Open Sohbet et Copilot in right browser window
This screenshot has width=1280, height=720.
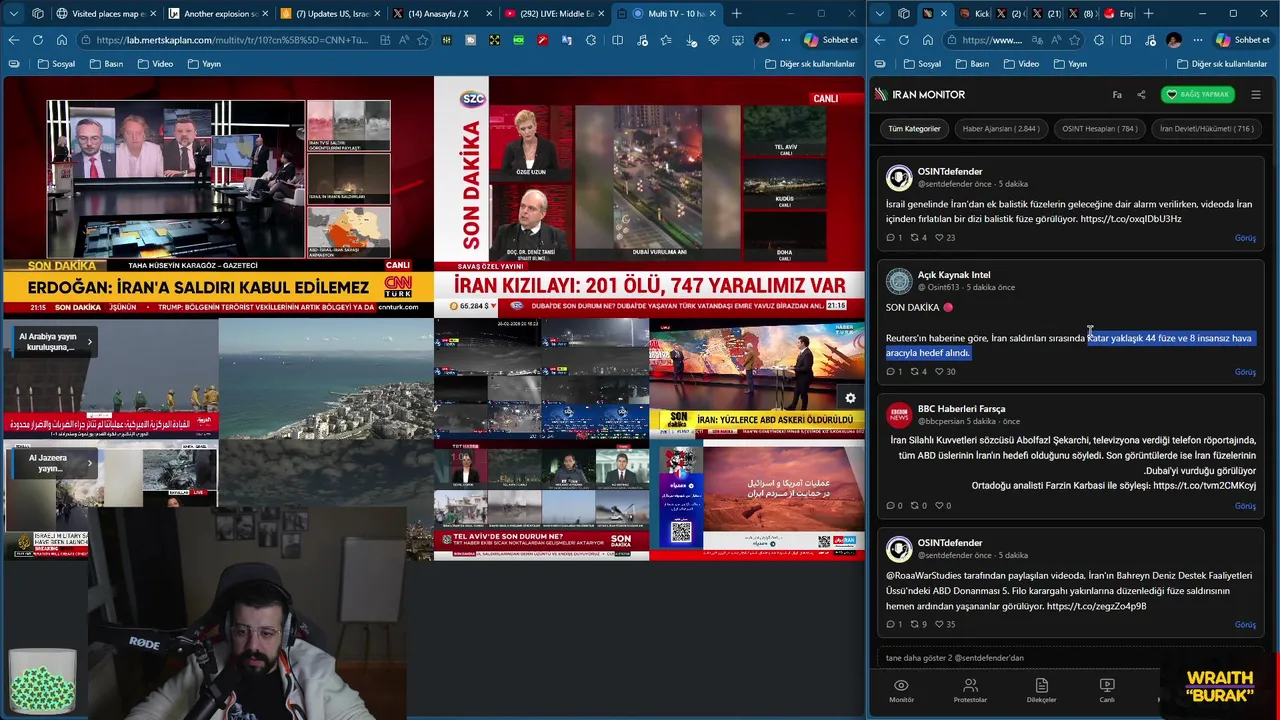1243,40
